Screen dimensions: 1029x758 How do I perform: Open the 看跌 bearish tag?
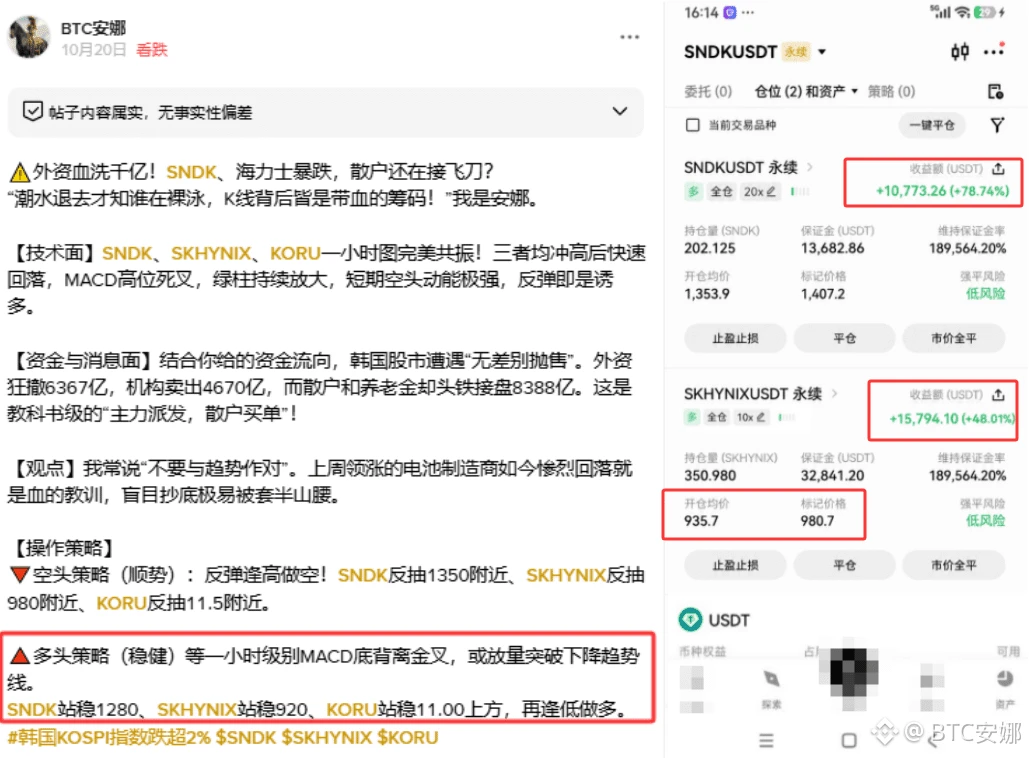152,50
